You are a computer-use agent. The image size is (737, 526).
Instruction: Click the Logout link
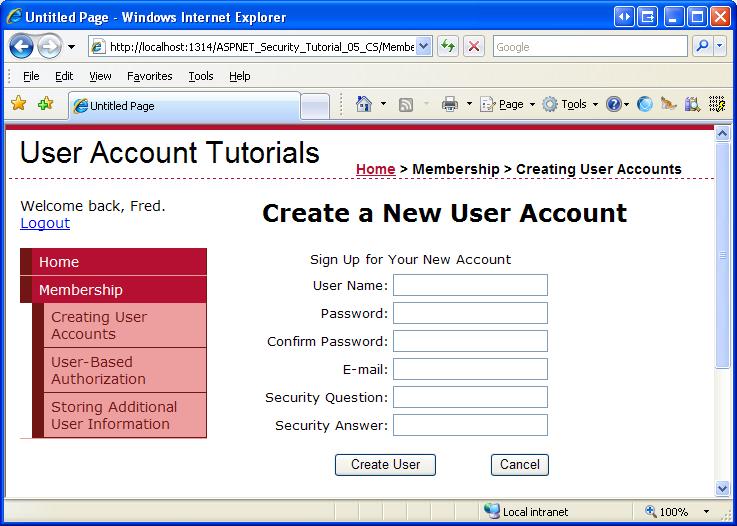45,223
